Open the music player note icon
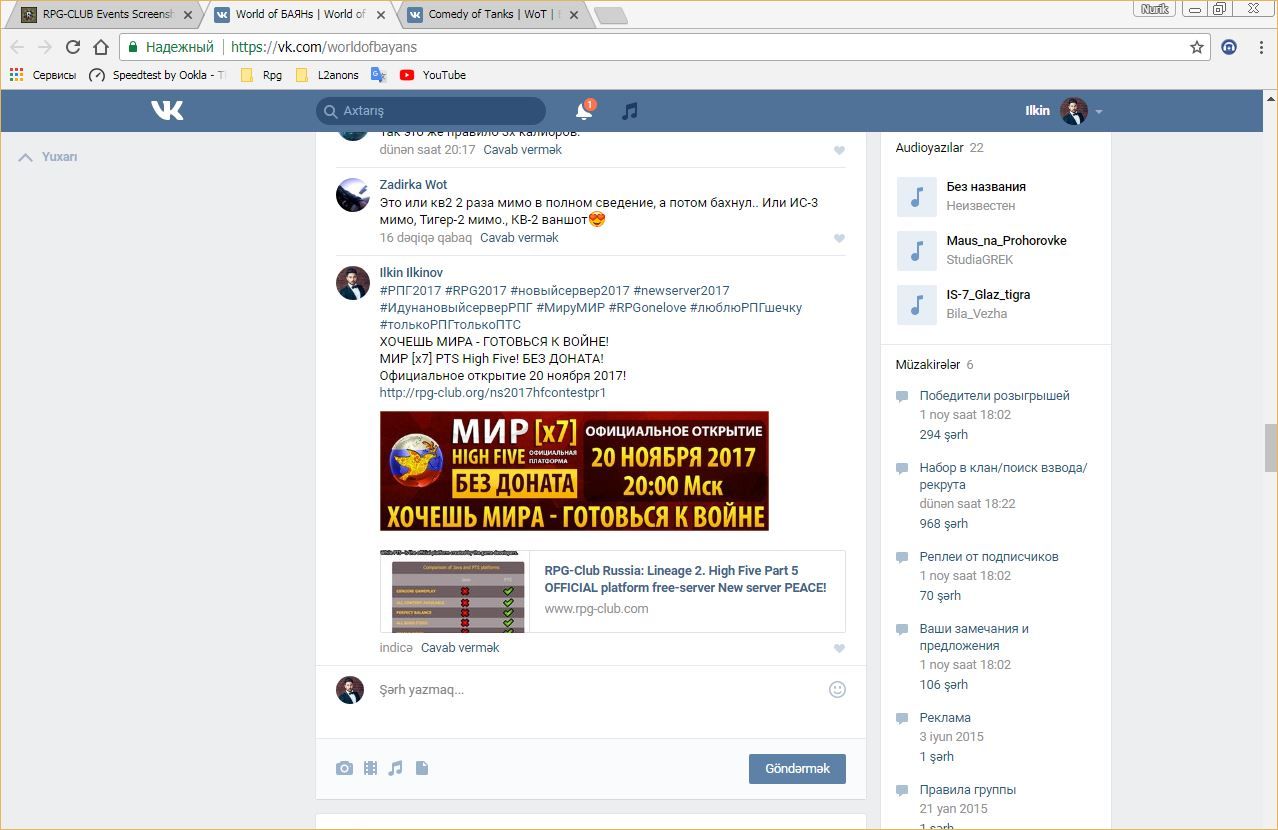Viewport: 1278px width, 830px height. click(629, 111)
